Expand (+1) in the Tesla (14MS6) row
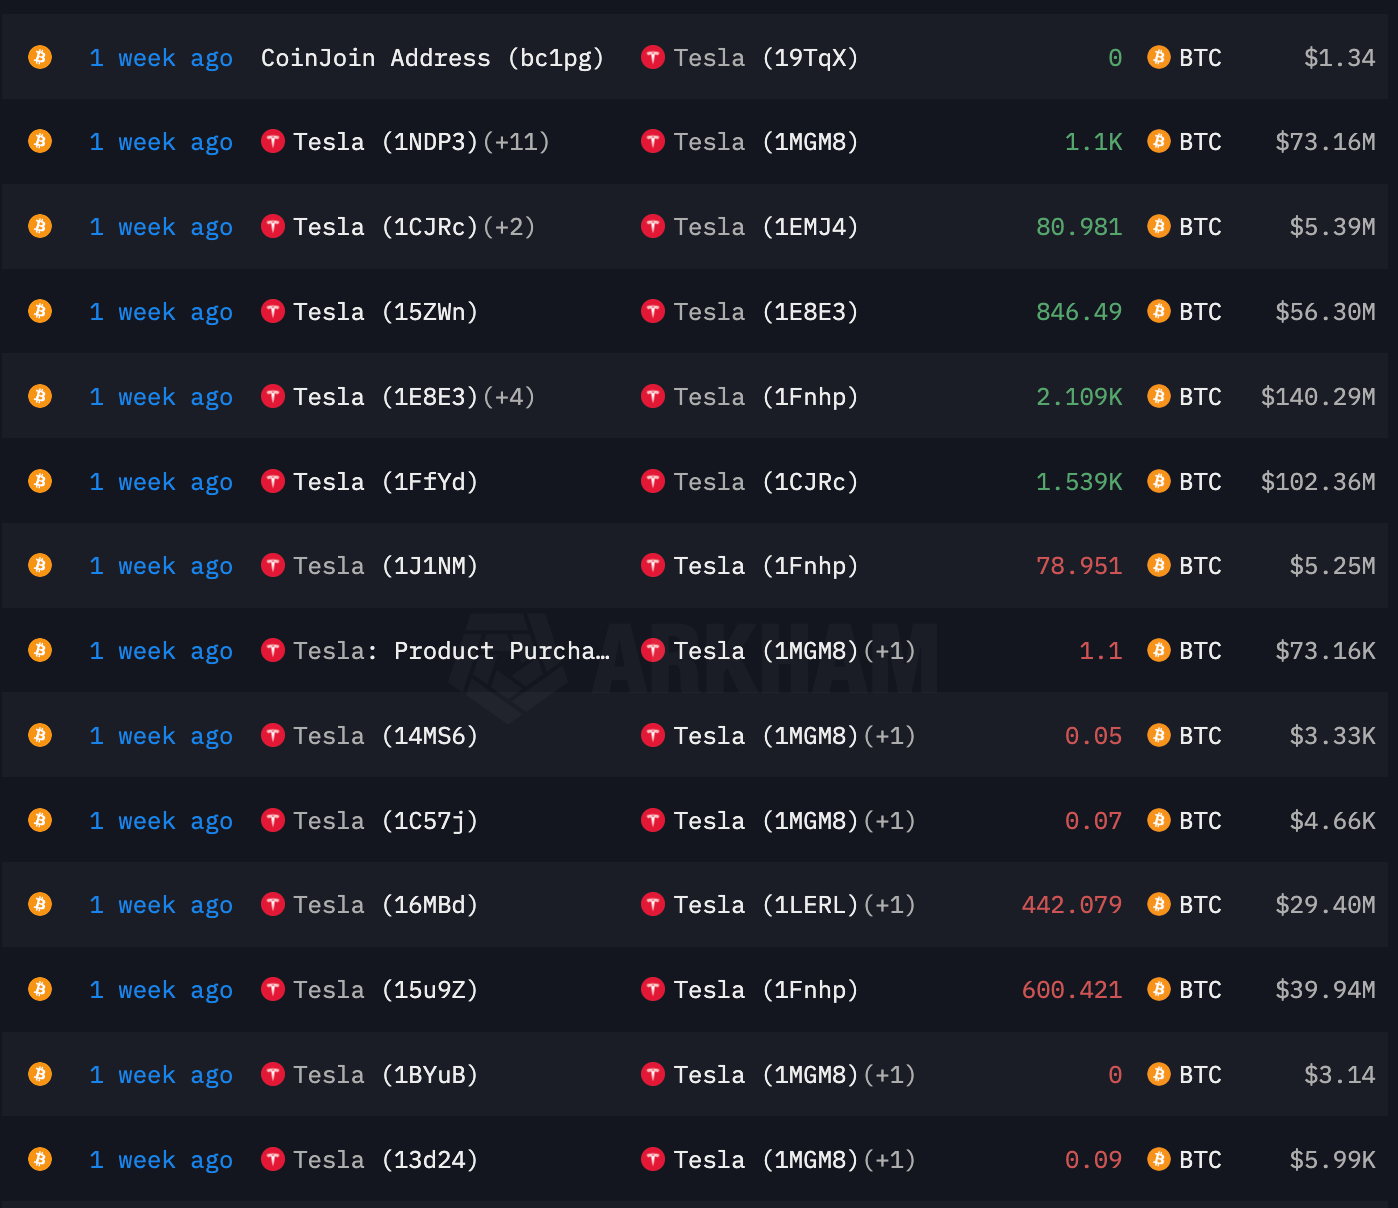Screen dimensions: 1398x1208 coord(890,736)
